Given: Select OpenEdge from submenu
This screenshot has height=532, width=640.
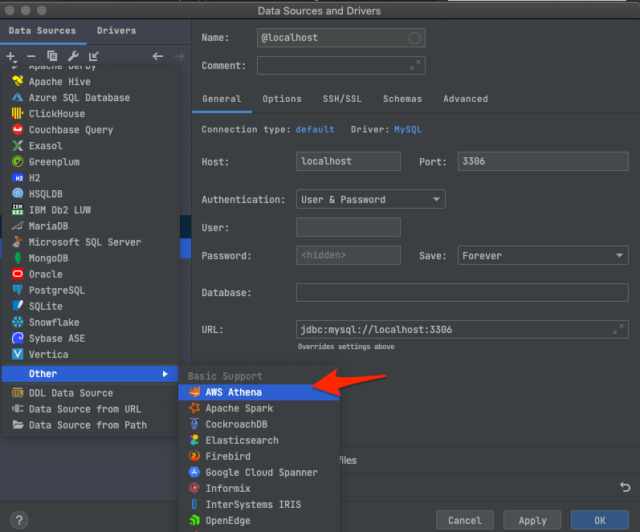Looking at the screenshot, I should click(259, 521).
